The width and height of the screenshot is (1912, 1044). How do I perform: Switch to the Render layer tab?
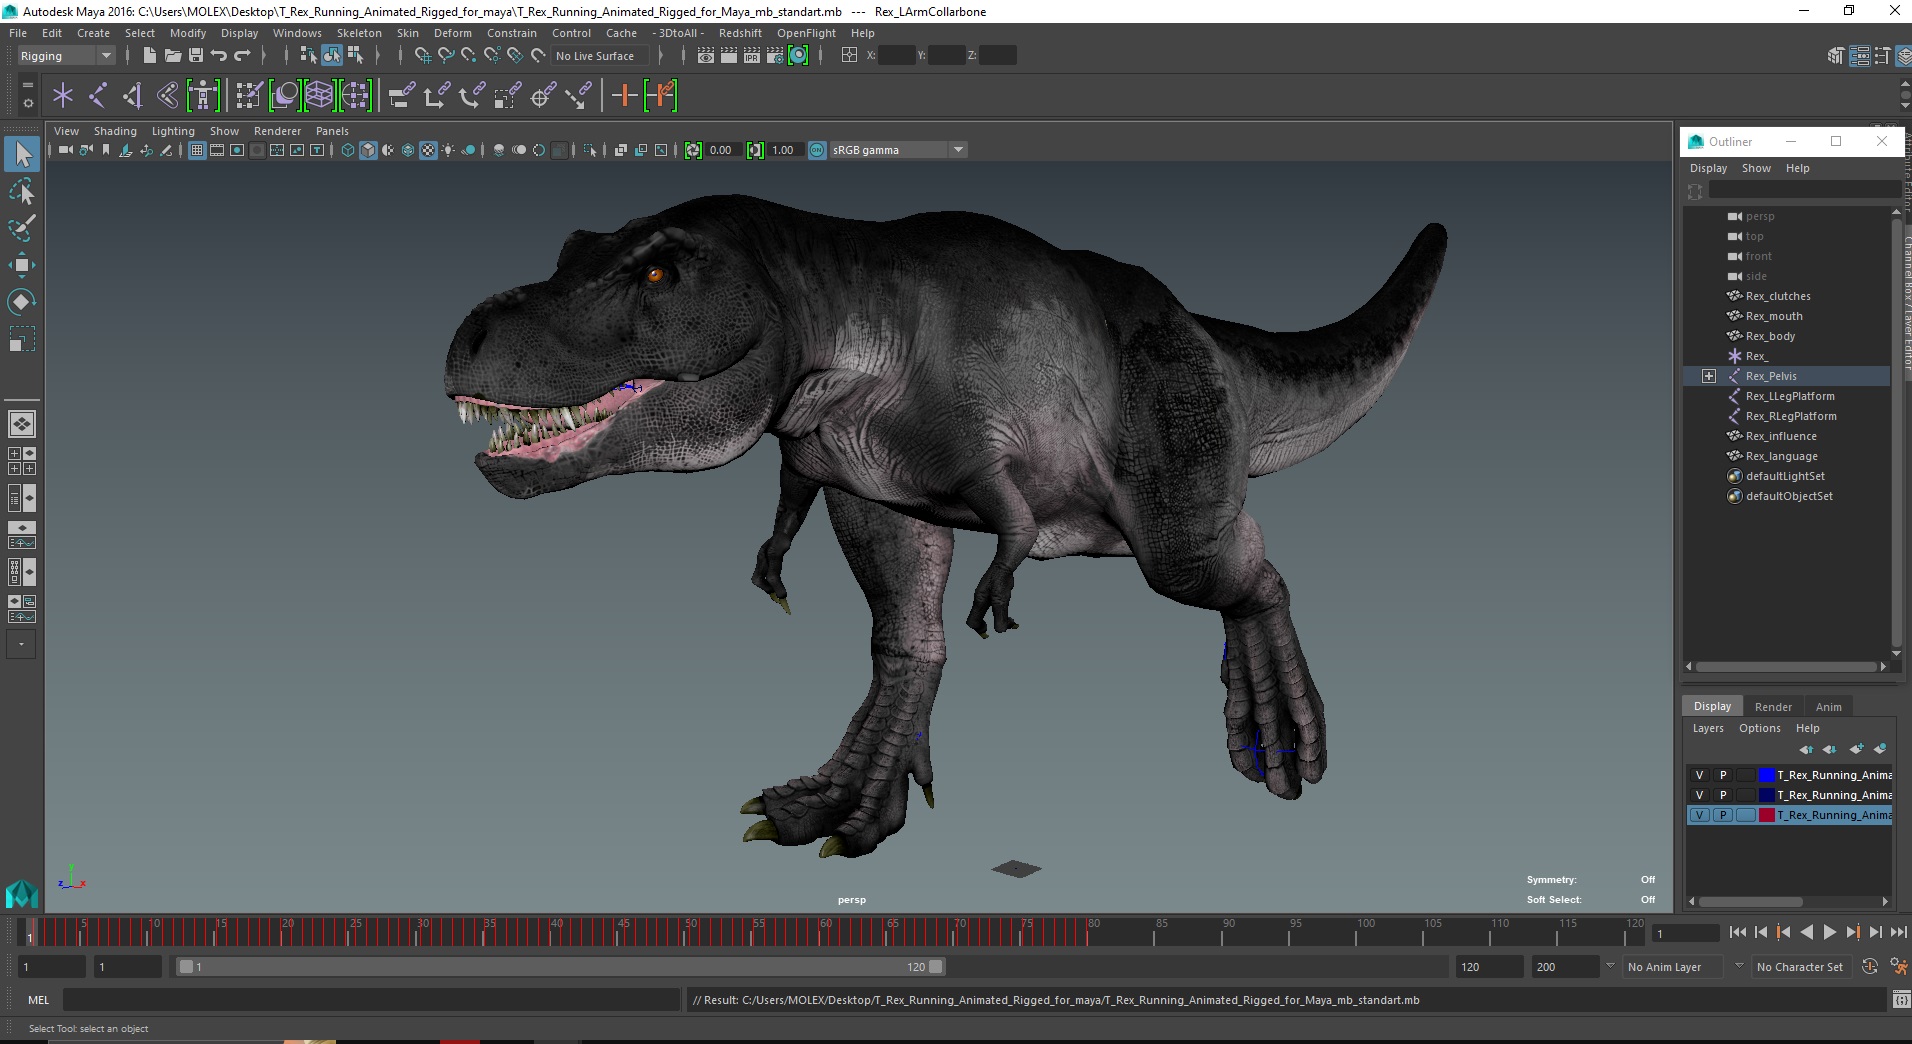click(x=1773, y=707)
